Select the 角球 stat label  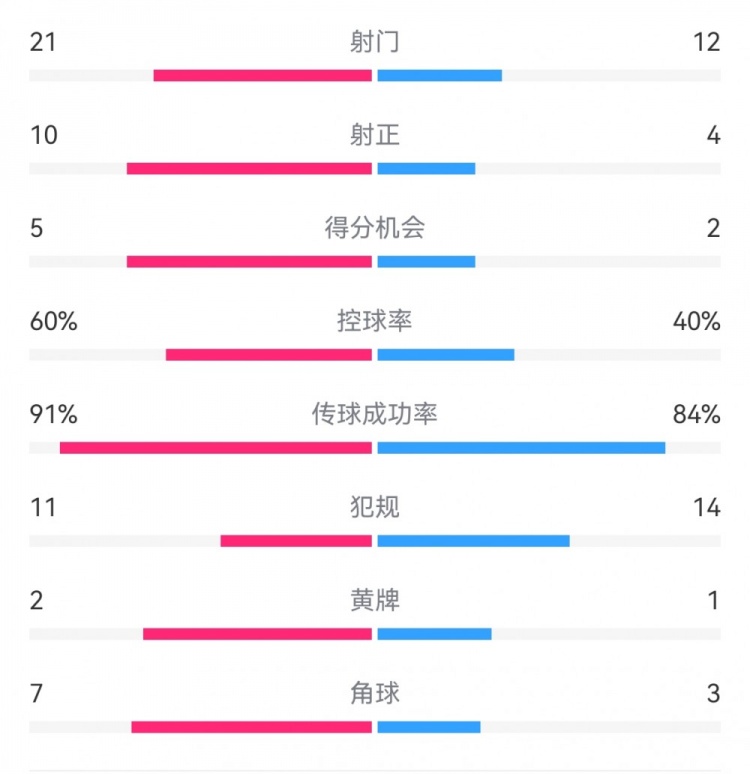[375, 693]
